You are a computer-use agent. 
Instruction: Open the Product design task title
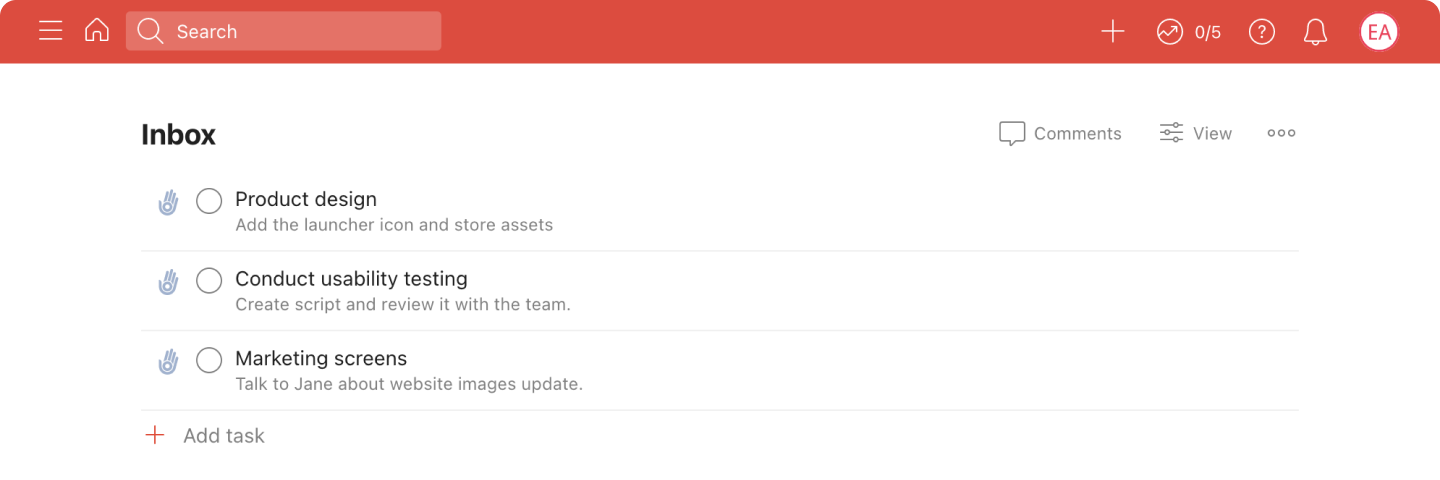click(306, 199)
